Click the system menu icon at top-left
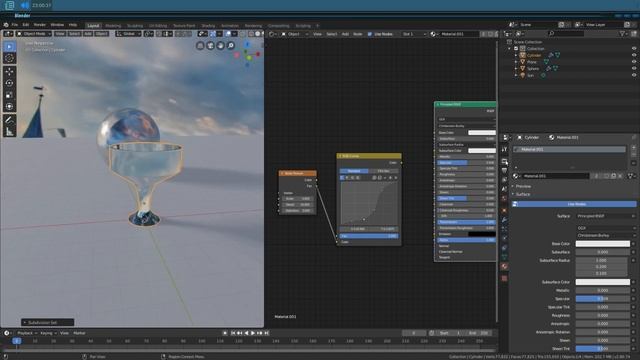Viewport: 640px width, 360px height. click(10, 5)
